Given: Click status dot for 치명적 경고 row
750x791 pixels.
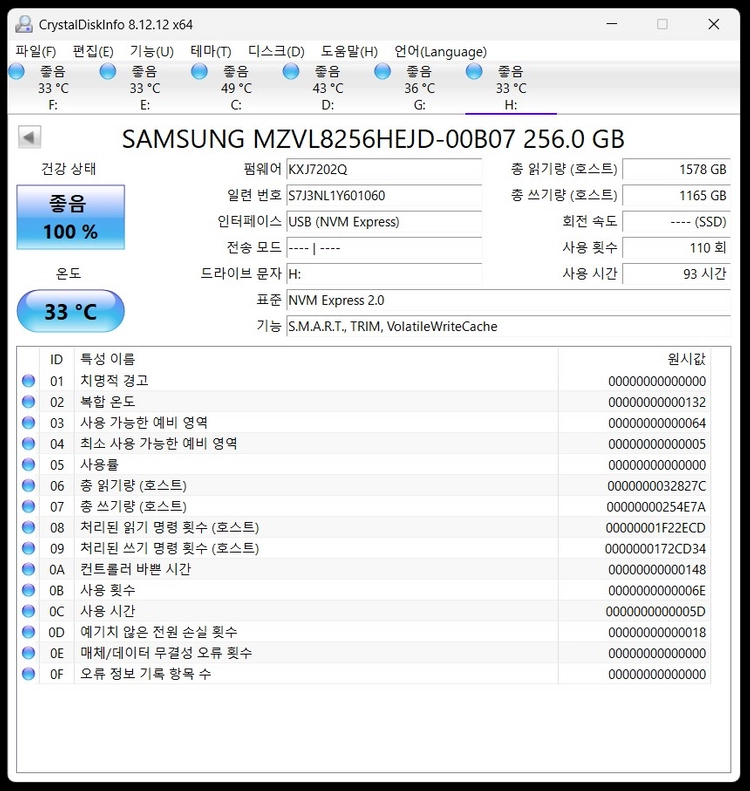Looking at the screenshot, I should (x=29, y=381).
